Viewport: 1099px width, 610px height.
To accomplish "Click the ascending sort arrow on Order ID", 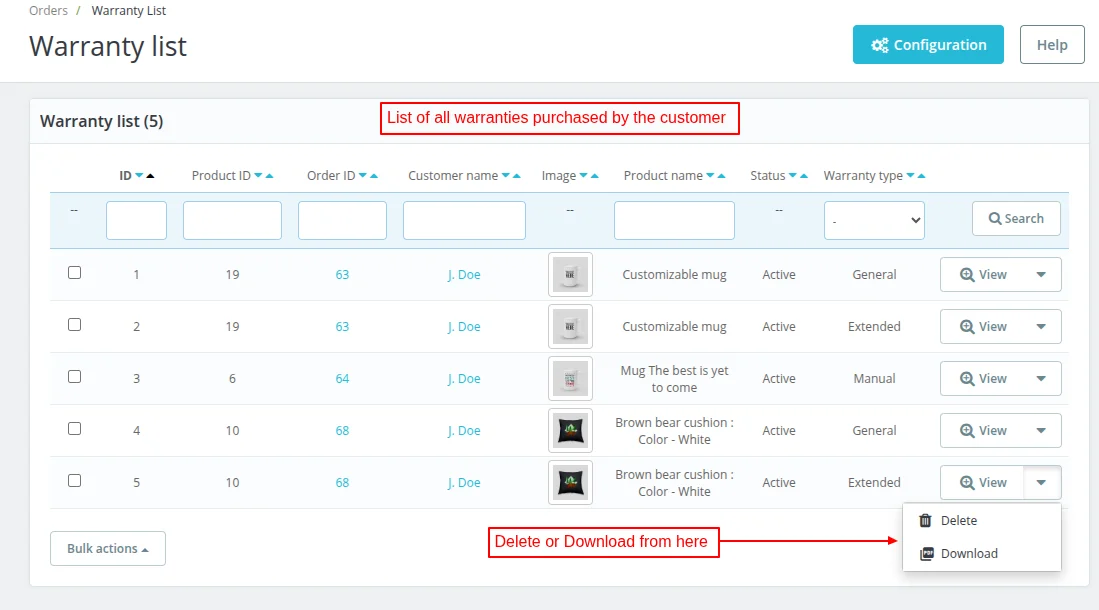I will coord(373,175).
